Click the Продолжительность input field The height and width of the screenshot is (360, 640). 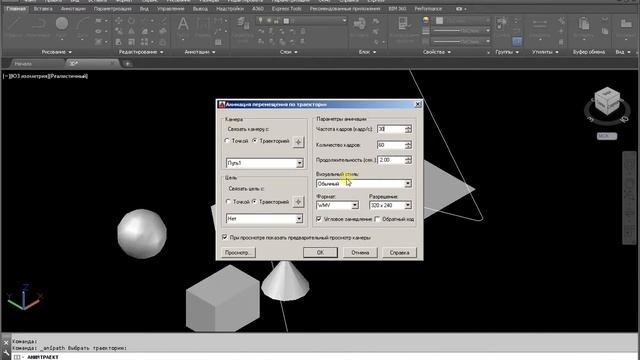pyautogui.click(x=391, y=160)
